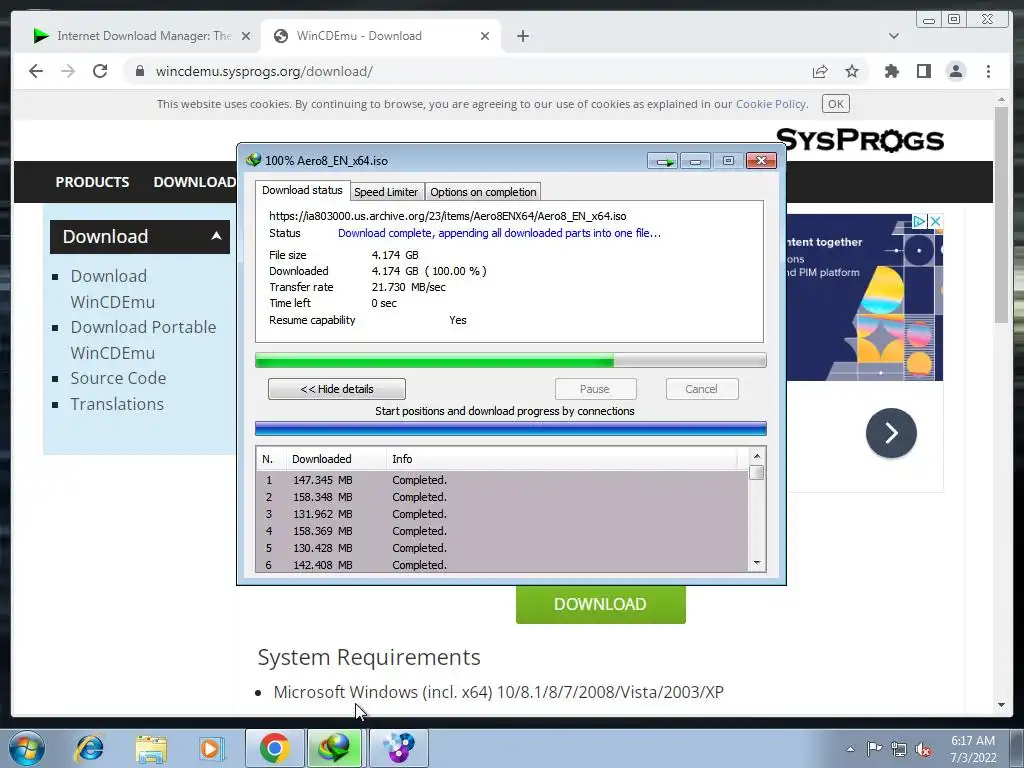Switch to Internet Download Manager tab
This screenshot has width=1024, height=768.
(137, 36)
